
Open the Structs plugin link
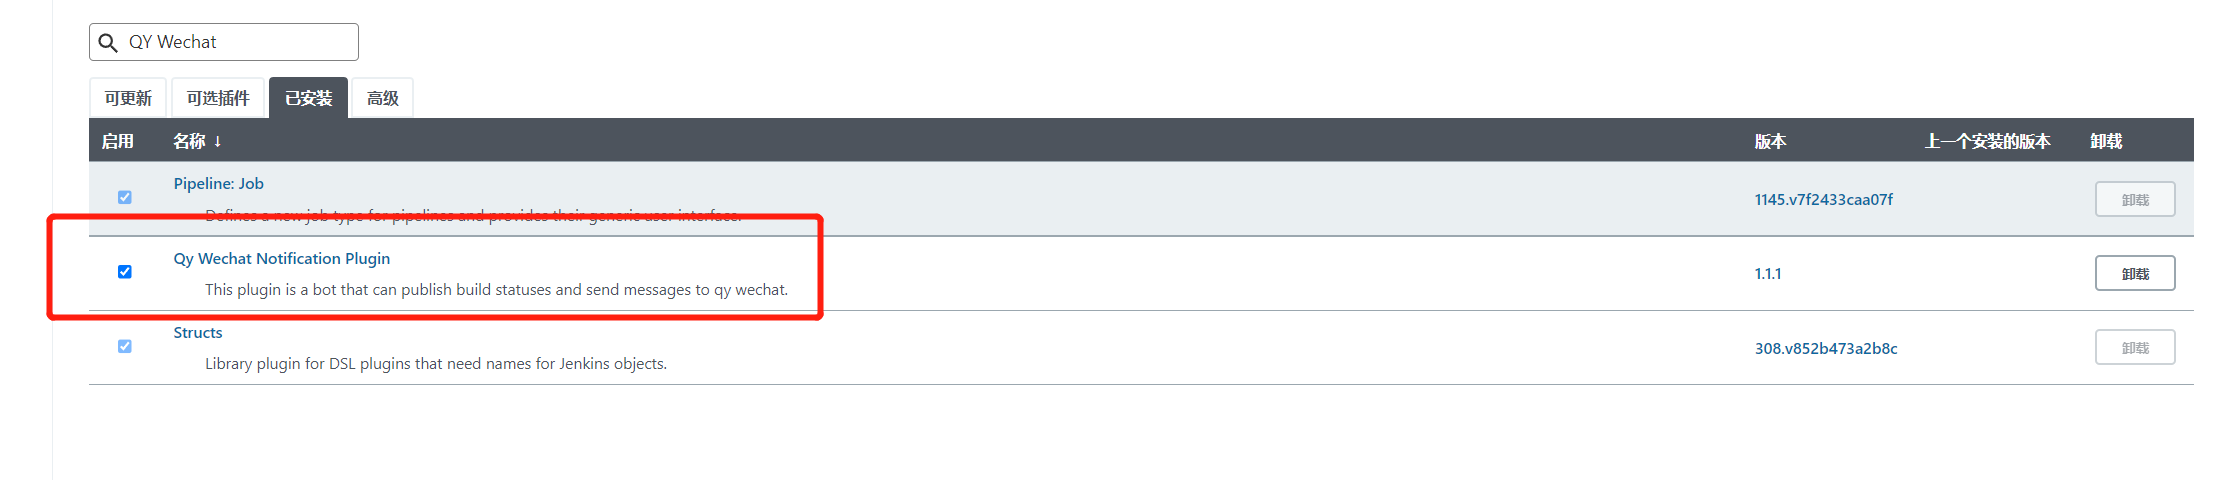[198, 333]
